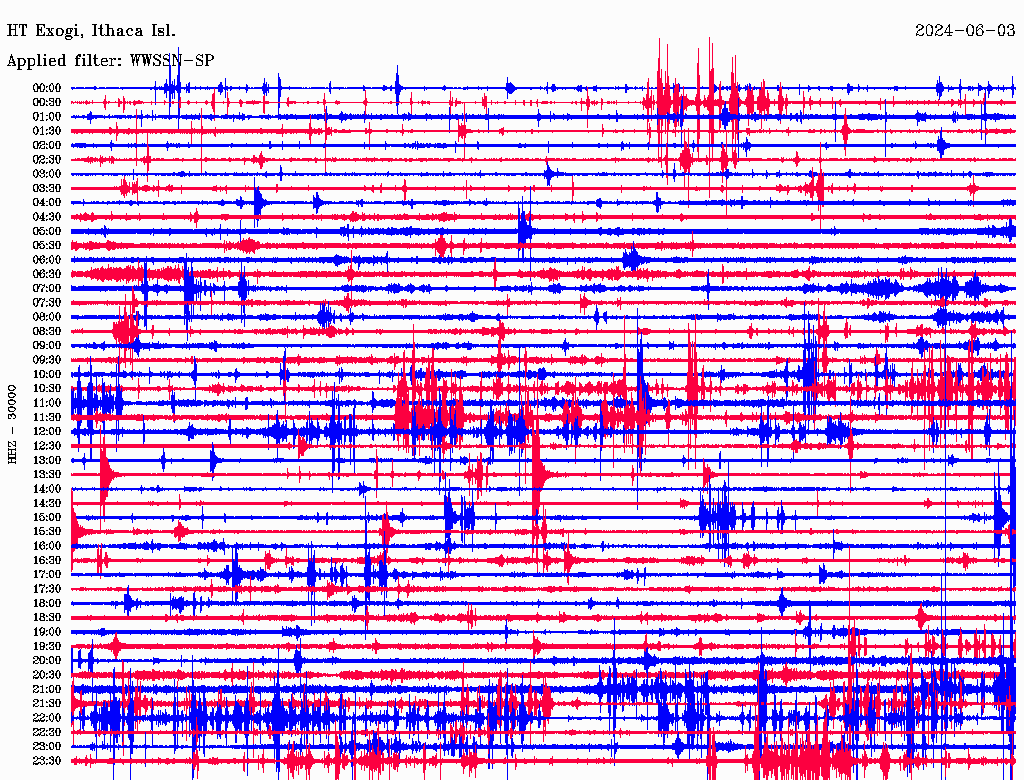Click the 12:00 time label
This screenshot has width=1024, height=780.
47,431
